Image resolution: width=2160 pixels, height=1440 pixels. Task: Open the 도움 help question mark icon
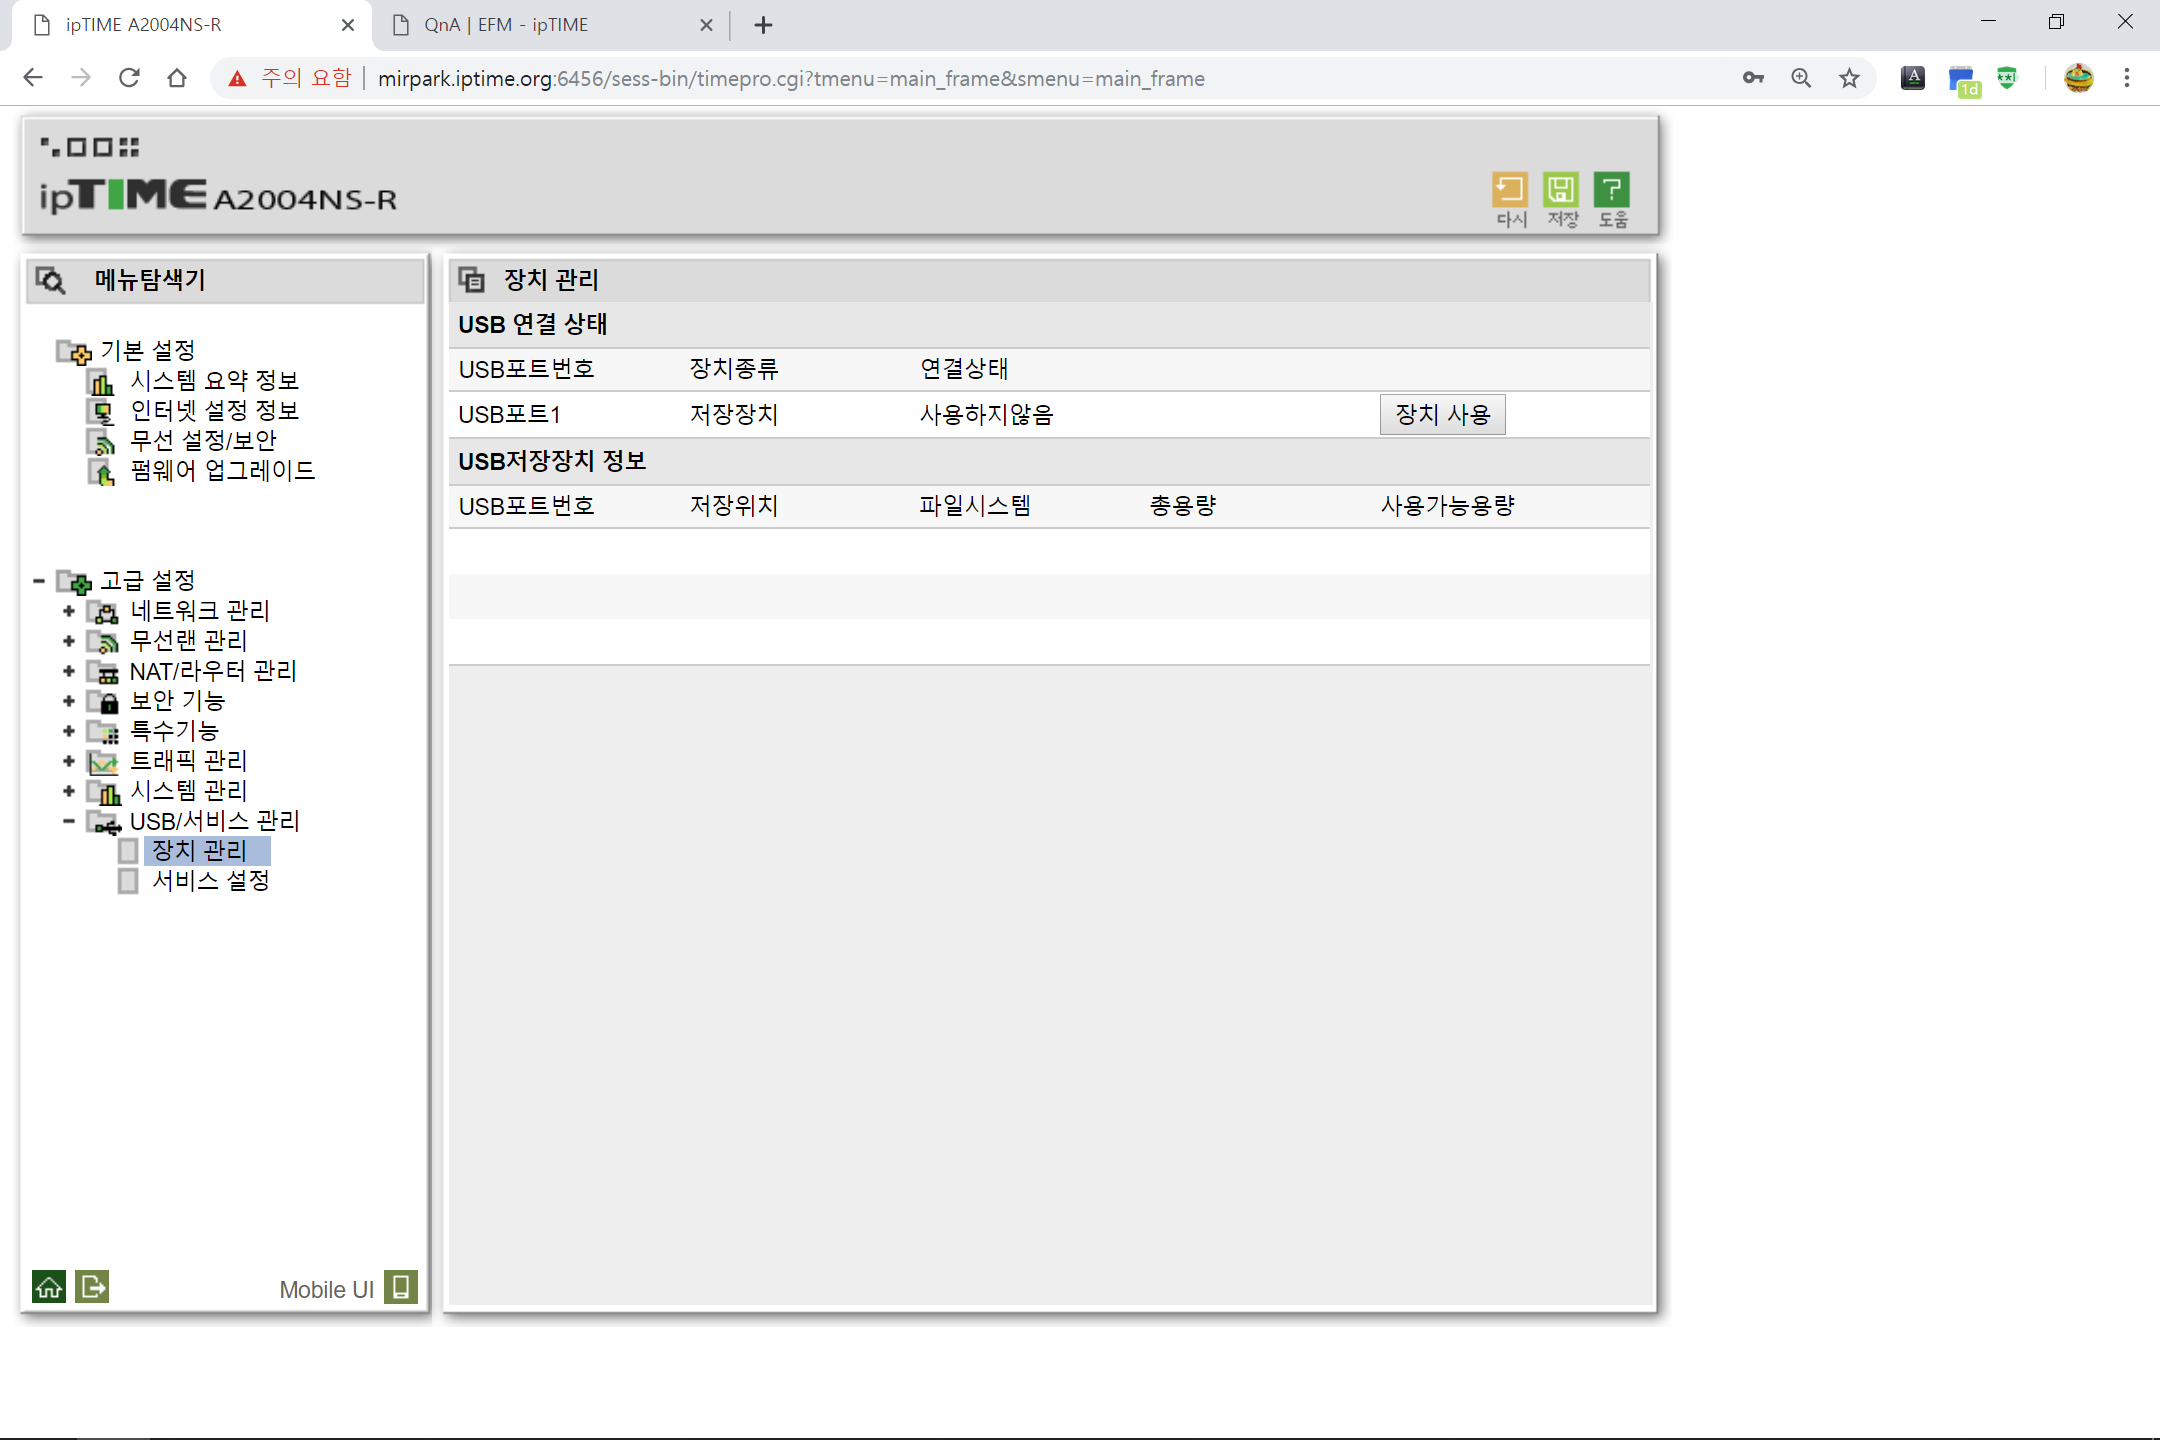click(1612, 190)
